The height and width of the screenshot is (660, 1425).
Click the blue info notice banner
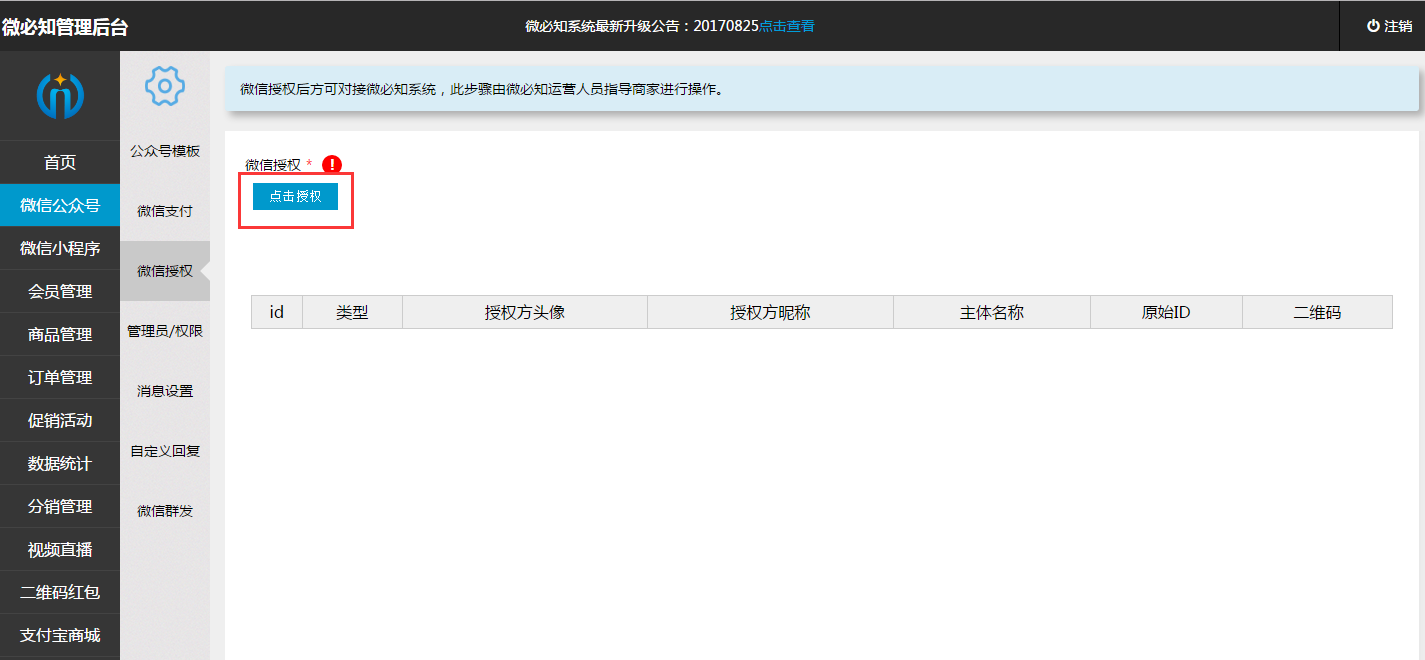pos(822,89)
